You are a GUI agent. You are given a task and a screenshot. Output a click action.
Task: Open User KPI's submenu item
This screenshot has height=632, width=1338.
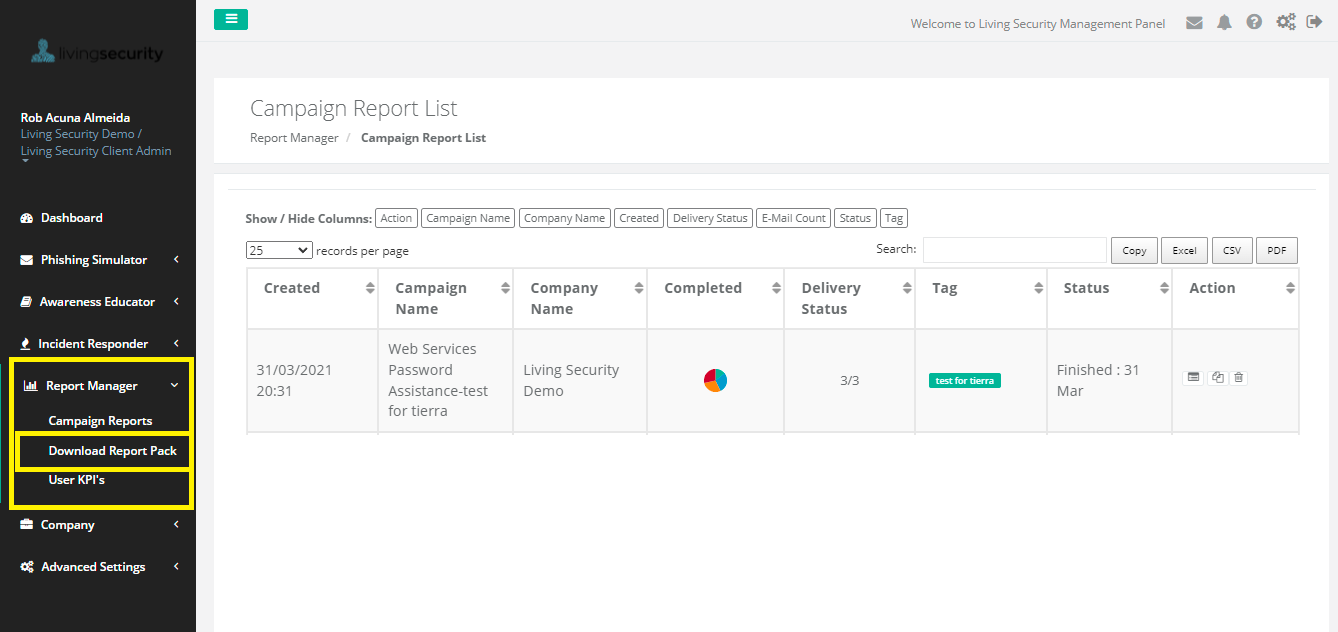pos(77,480)
